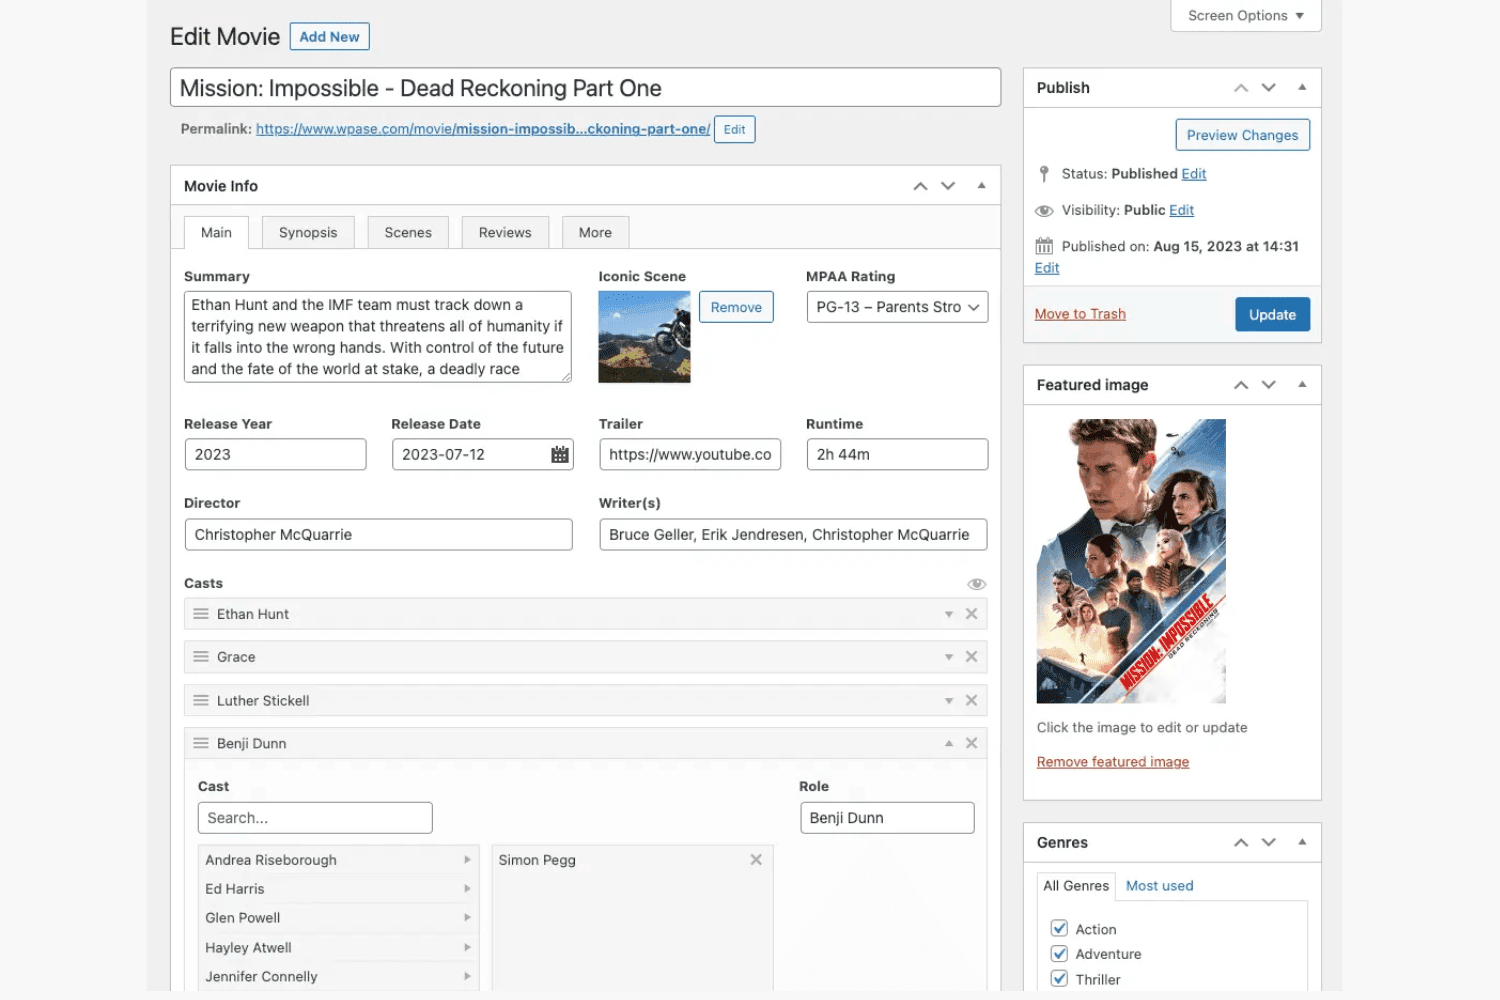The width and height of the screenshot is (1500, 1000).
Task: Remove the Ethan Hunt cast row
Action: [971, 614]
